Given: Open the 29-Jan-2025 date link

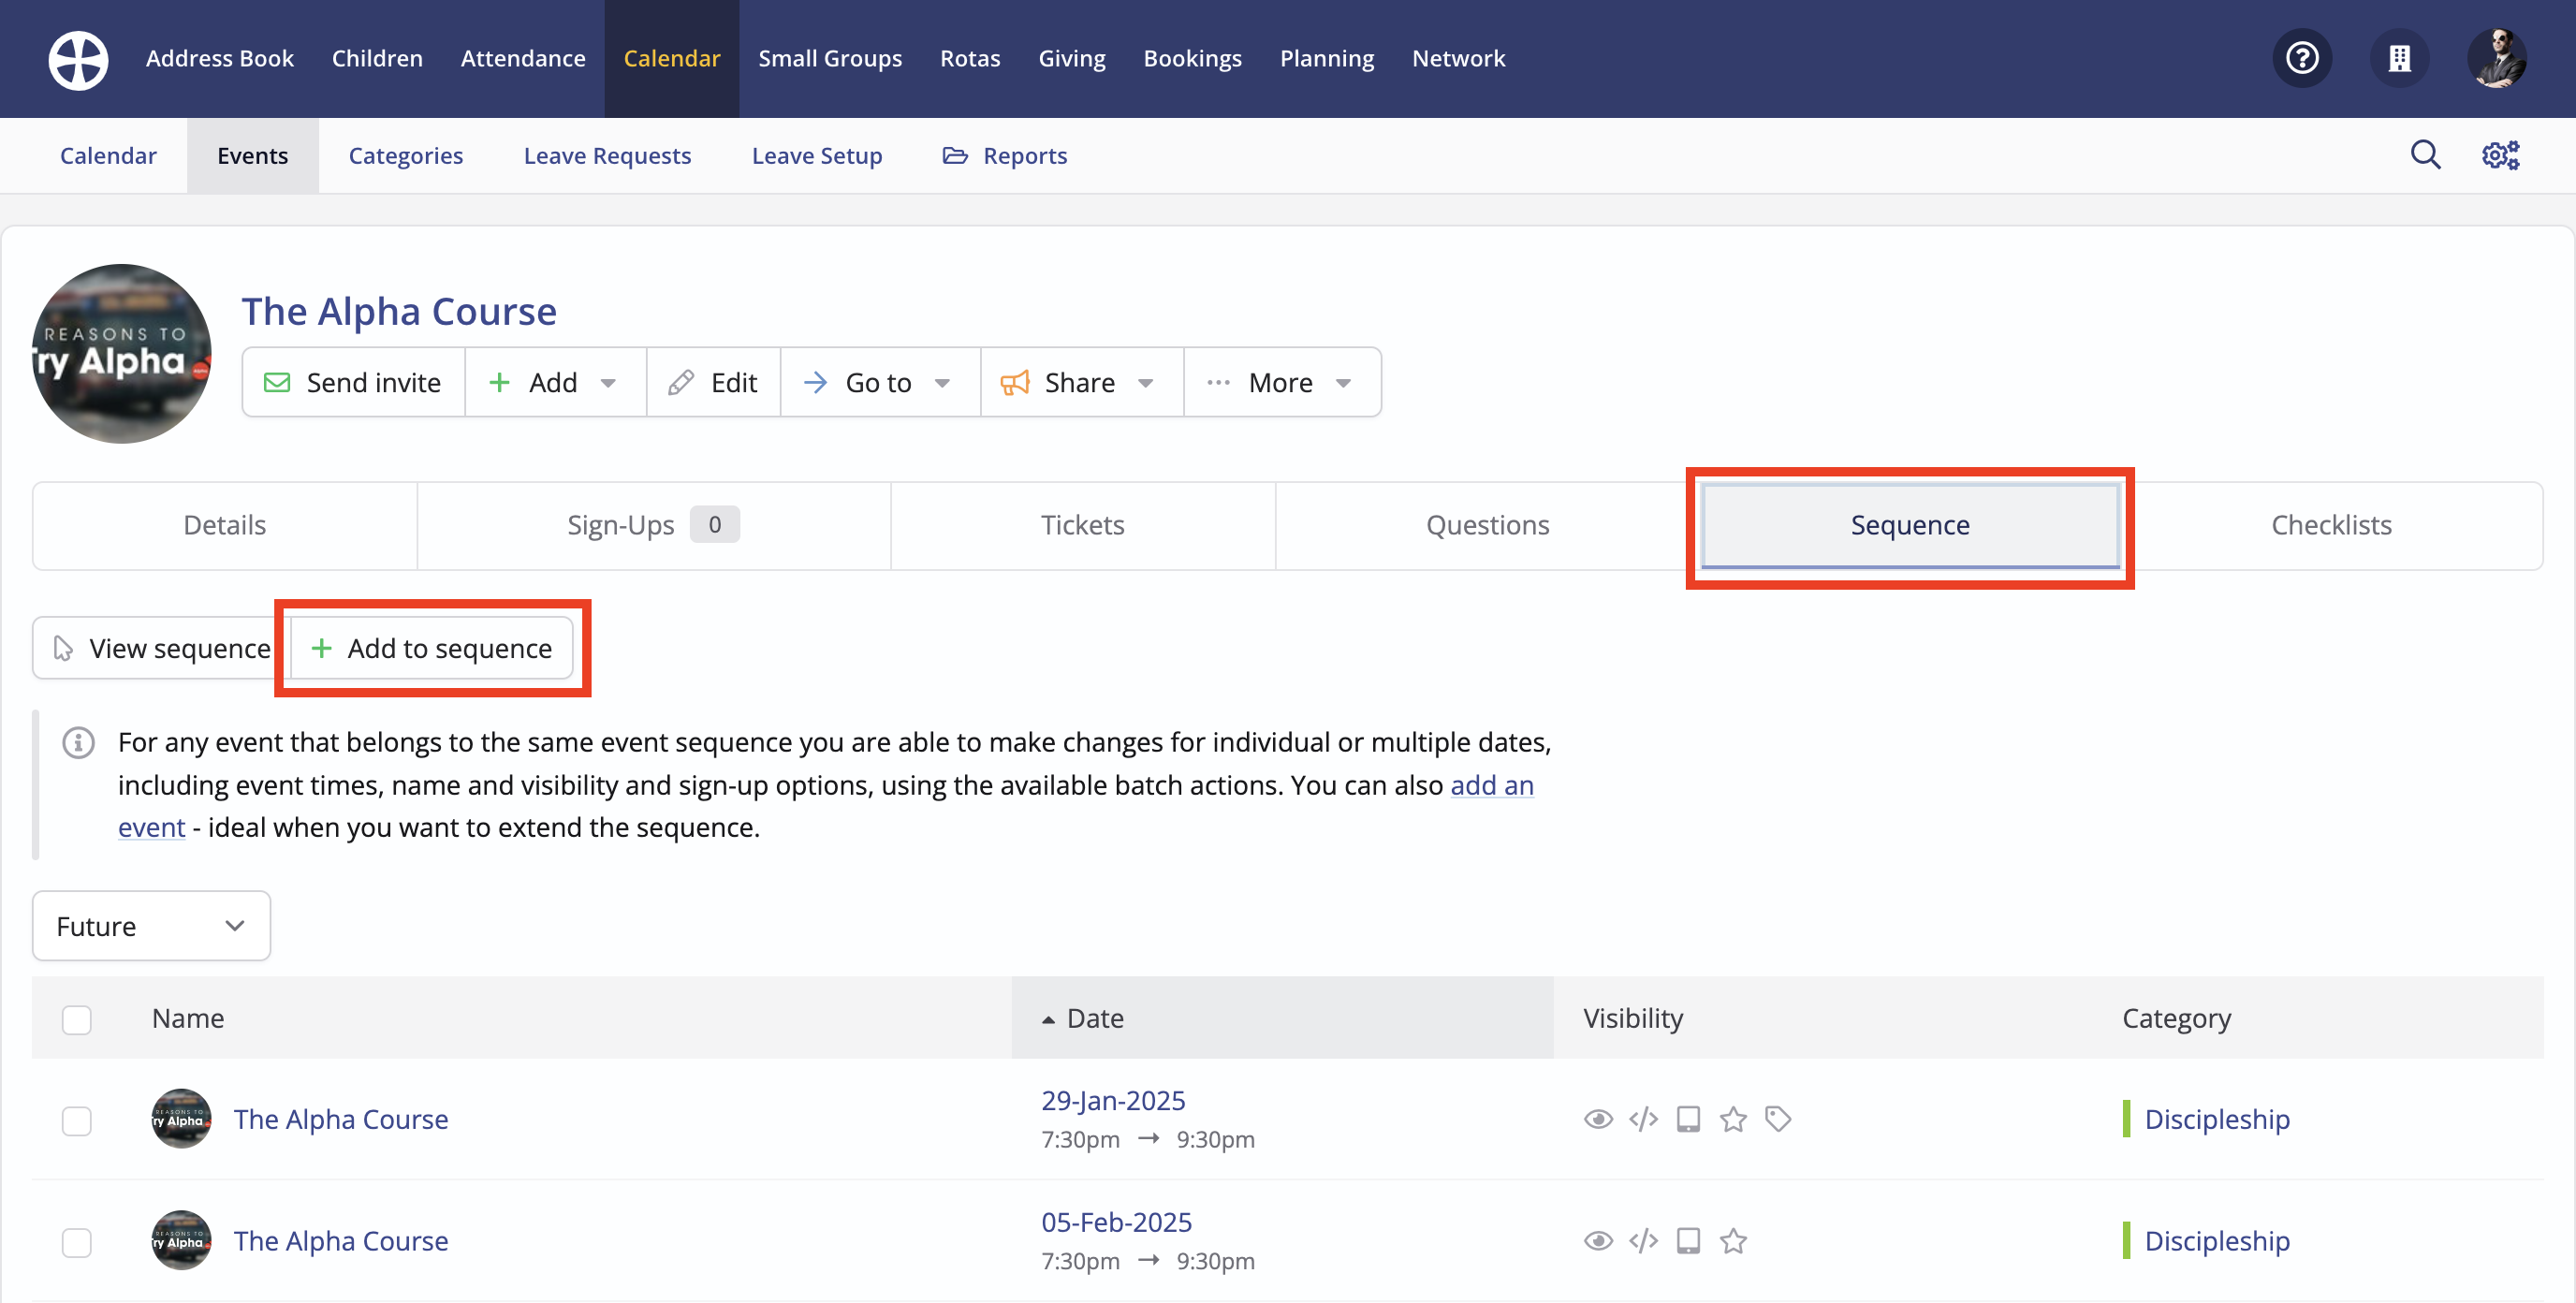Looking at the screenshot, I should click(x=1113, y=1100).
